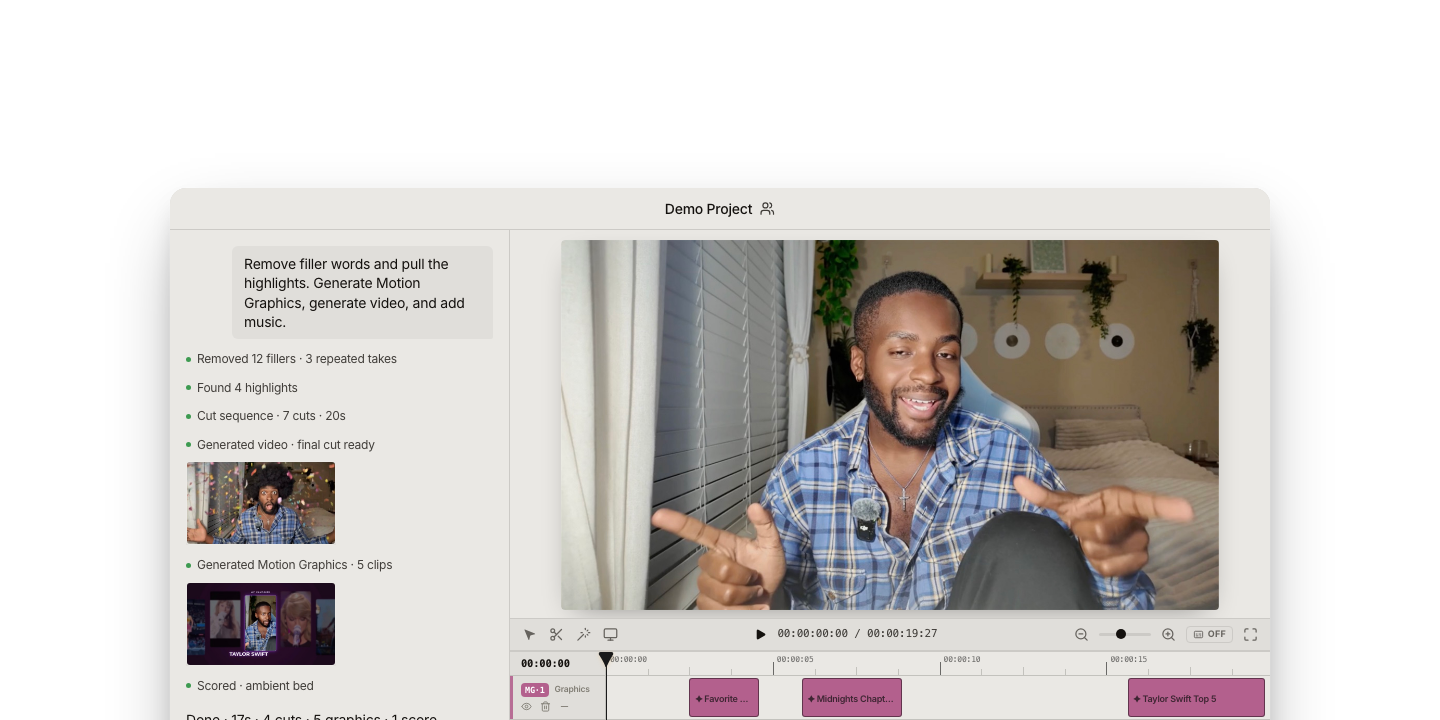Adjust the timeline zoom slider
This screenshot has width=1440, height=720.
tap(1121, 634)
